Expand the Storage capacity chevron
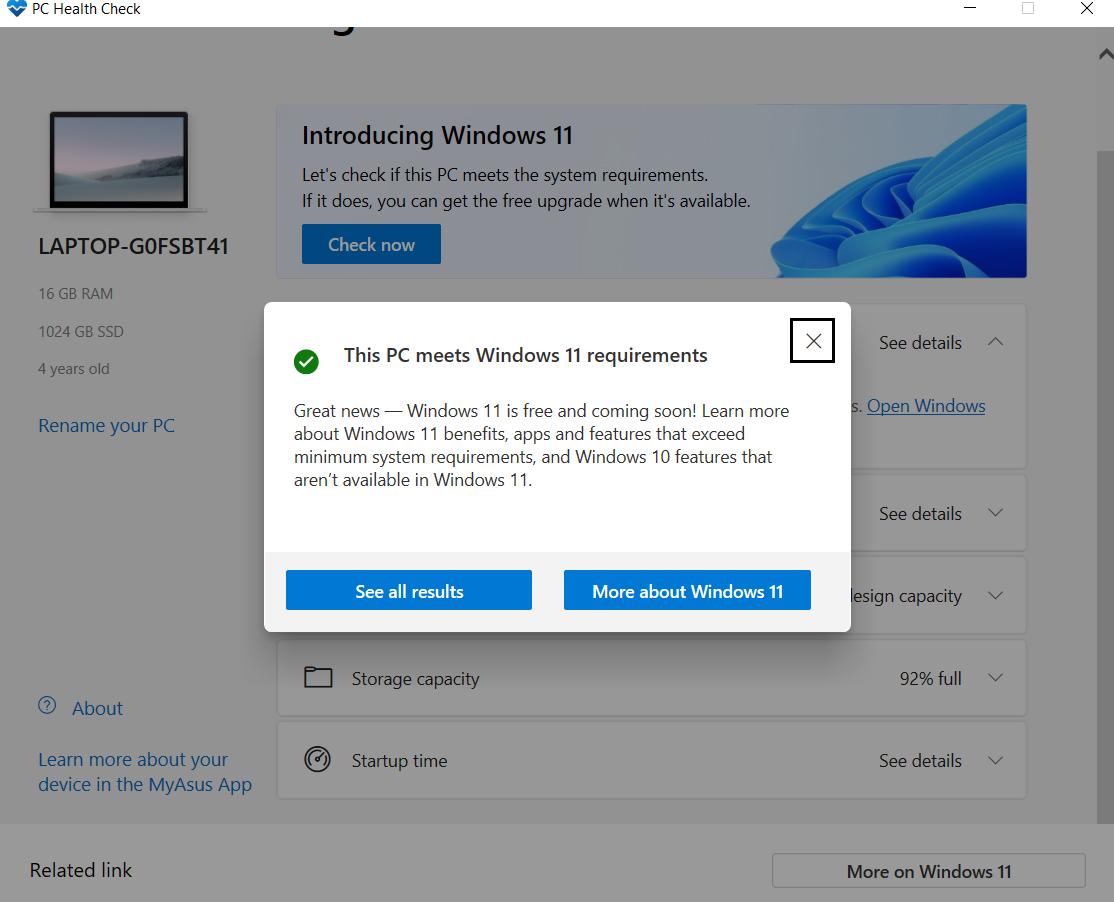 click(995, 678)
